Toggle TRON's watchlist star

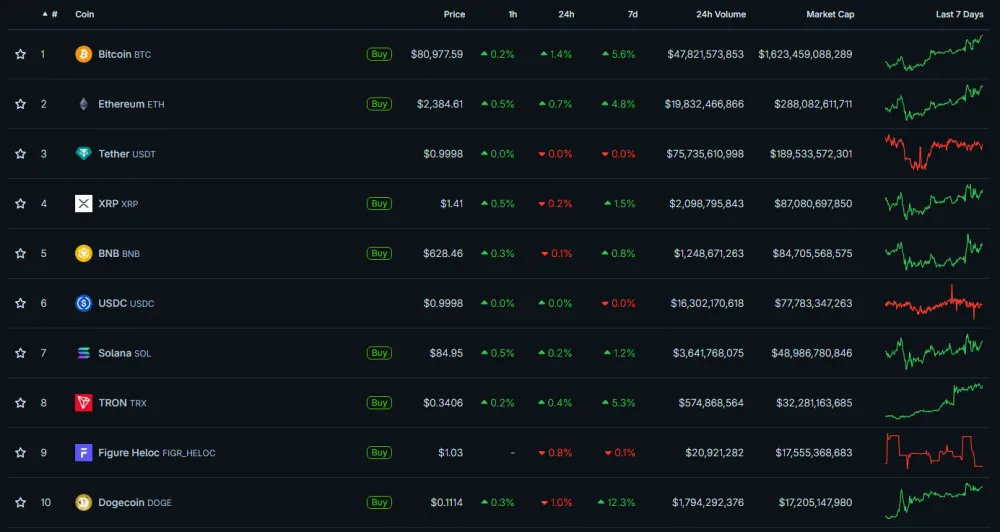(x=20, y=403)
